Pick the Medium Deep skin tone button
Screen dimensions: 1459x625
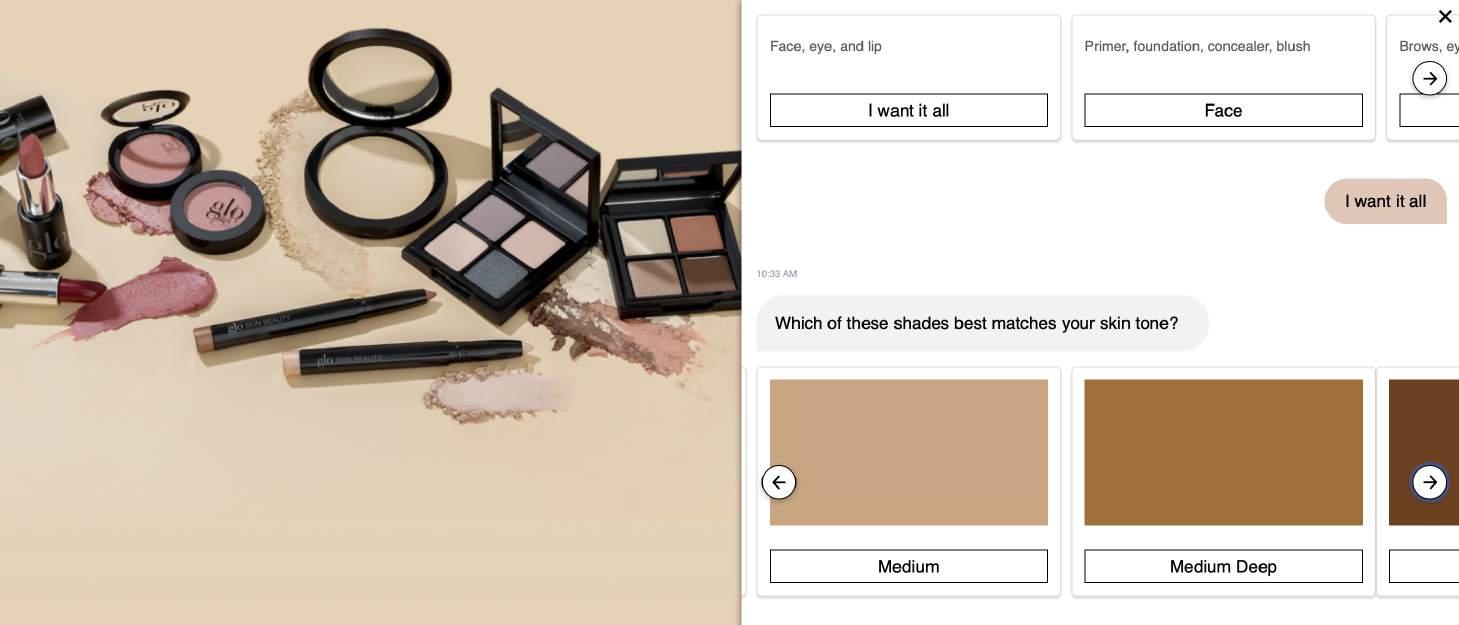click(x=1223, y=566)
